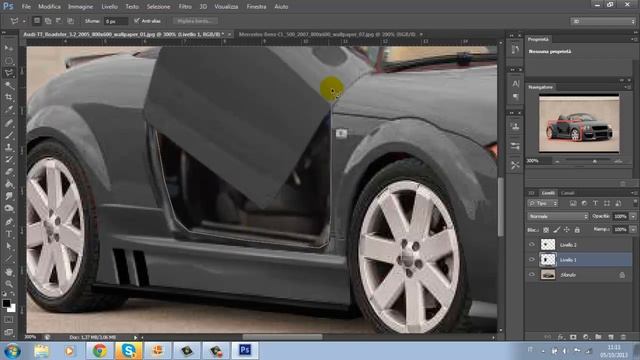Screen dimensions: 640x360
Task: Toggle lock image pixels brush icon
Action: 557,230
